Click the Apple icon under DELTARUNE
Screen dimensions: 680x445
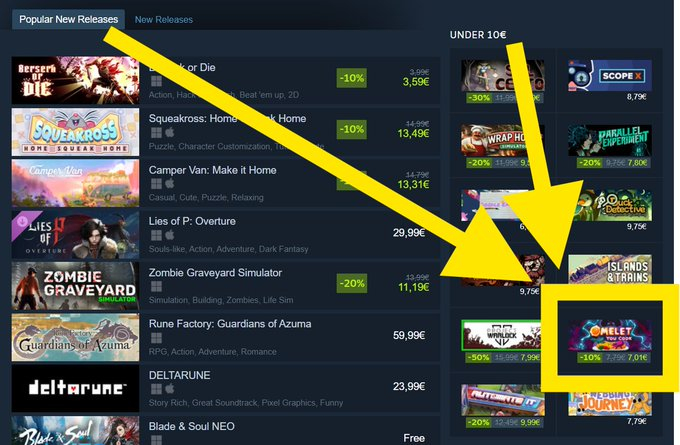tap(170, 389)
